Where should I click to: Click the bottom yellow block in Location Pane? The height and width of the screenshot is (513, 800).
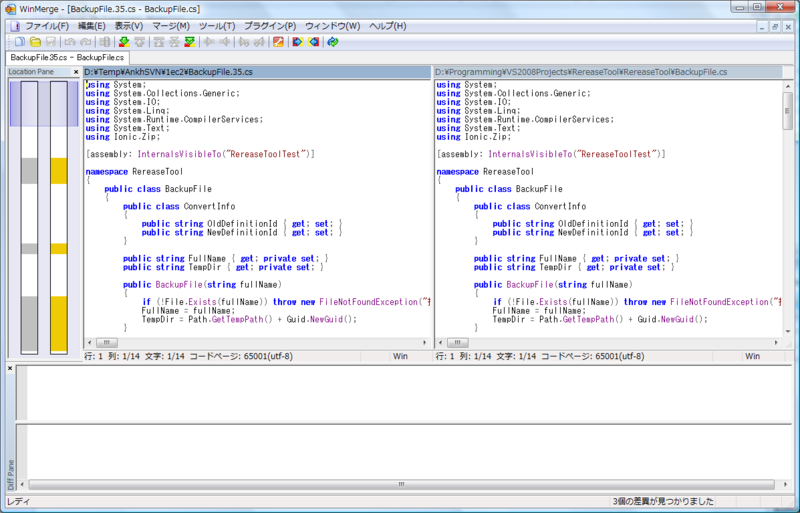pyautogui.click(x=59, y=324)
